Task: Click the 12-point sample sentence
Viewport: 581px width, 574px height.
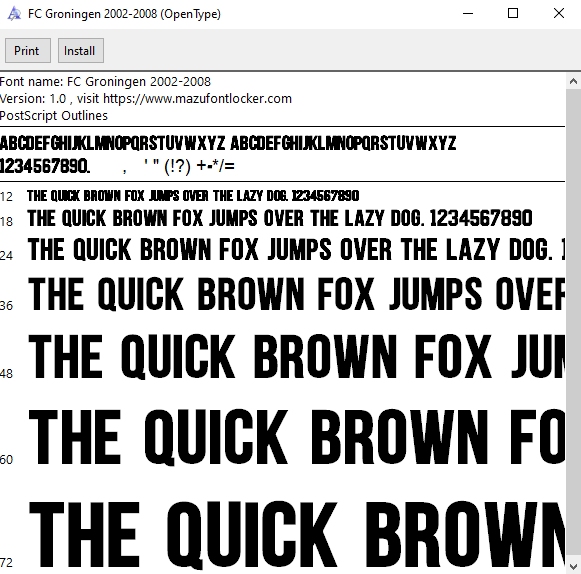Action: point(193,196)
